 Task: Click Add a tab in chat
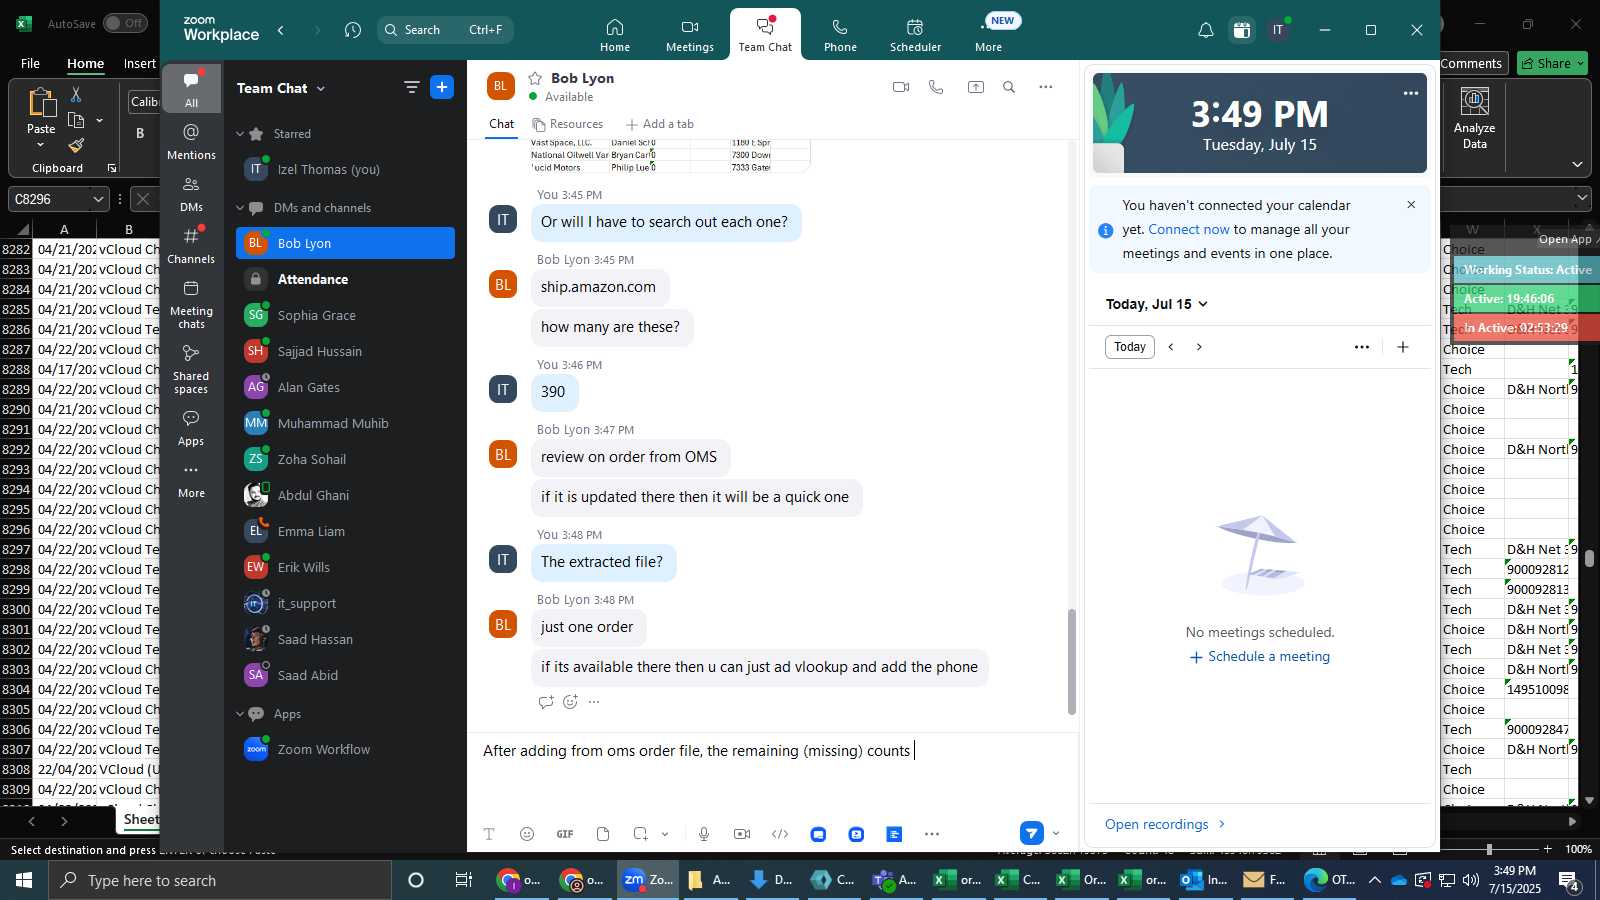[x=659, y=124]
